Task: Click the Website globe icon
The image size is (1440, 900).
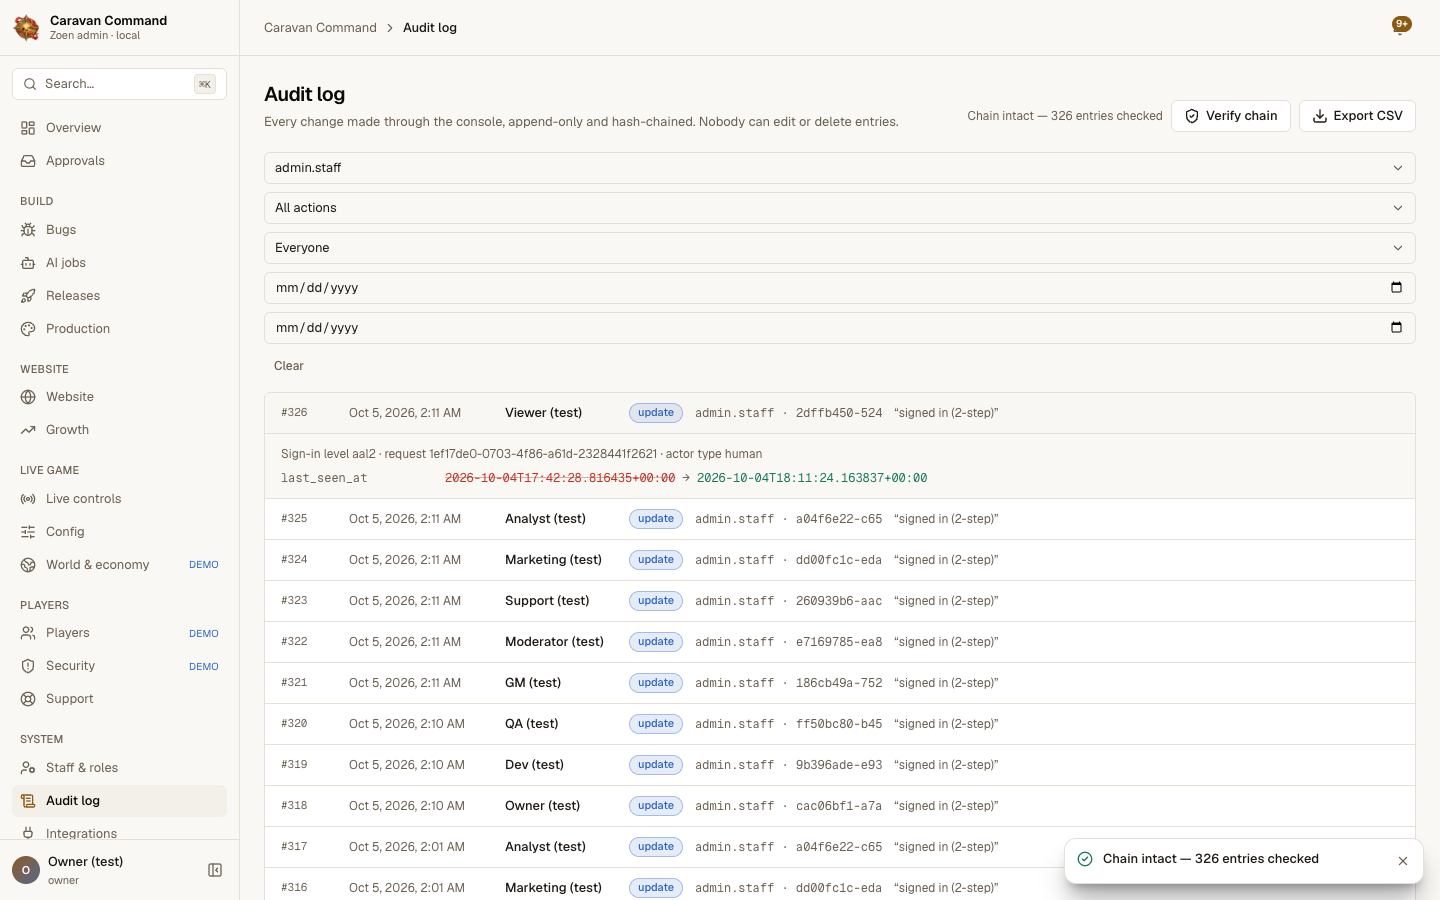Action: tap(28, 397)
